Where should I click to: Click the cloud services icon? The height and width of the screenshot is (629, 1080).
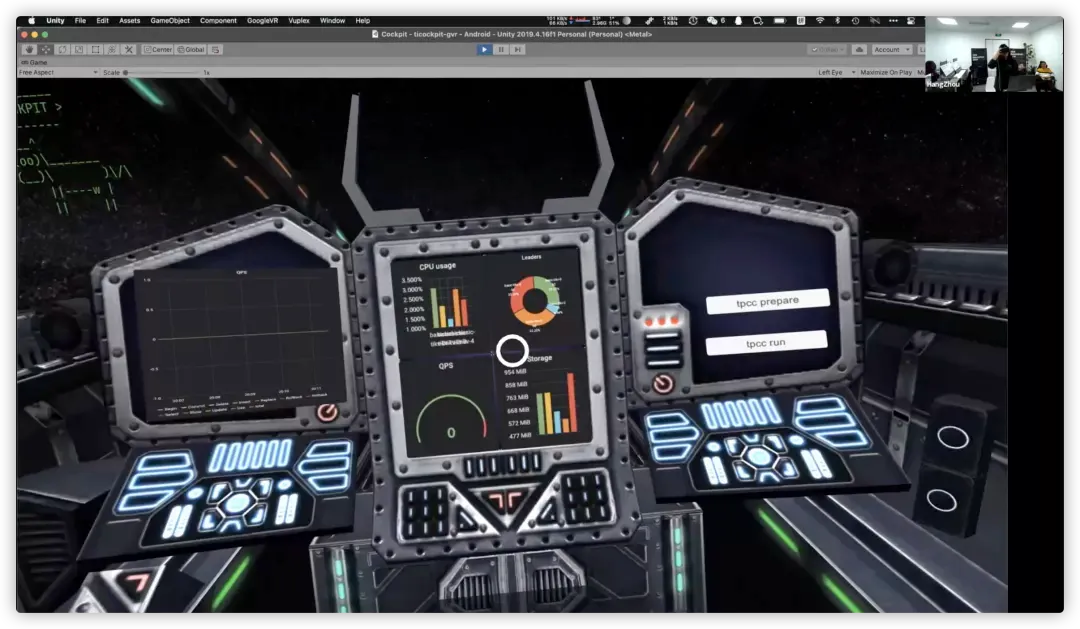click(859, 49)
